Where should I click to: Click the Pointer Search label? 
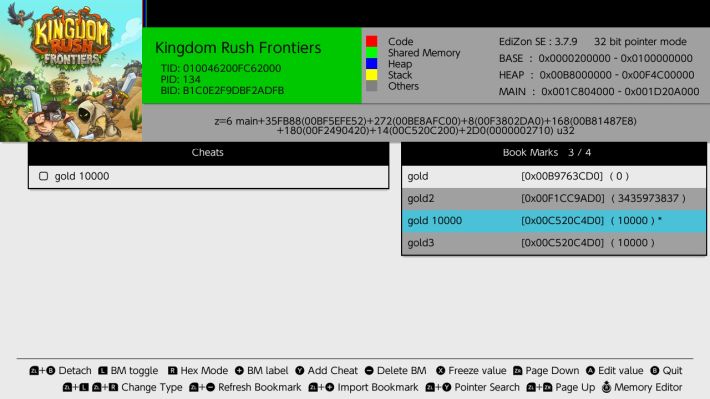(487, 387)
